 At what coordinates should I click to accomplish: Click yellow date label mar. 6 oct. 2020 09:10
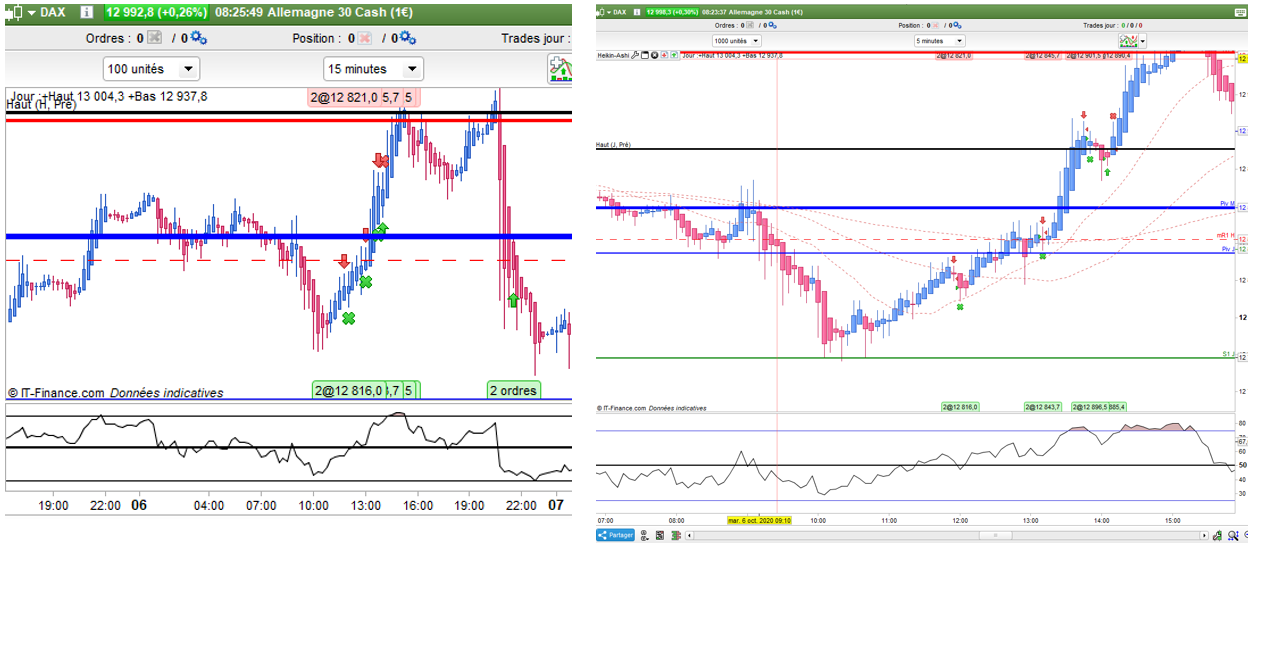(x=759, y=520)
